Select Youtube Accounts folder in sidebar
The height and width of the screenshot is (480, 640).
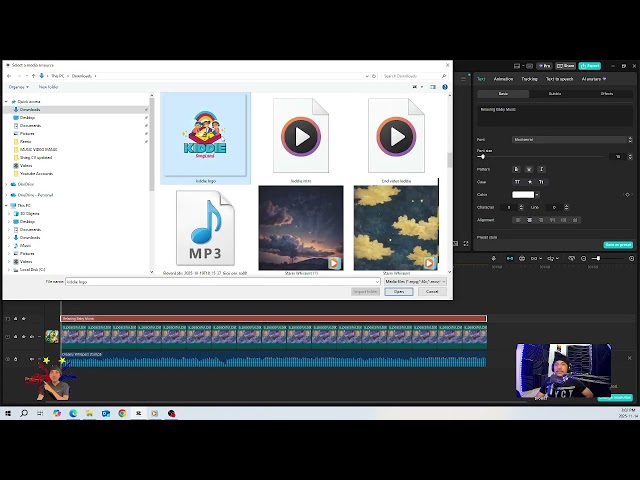[36, 173]
